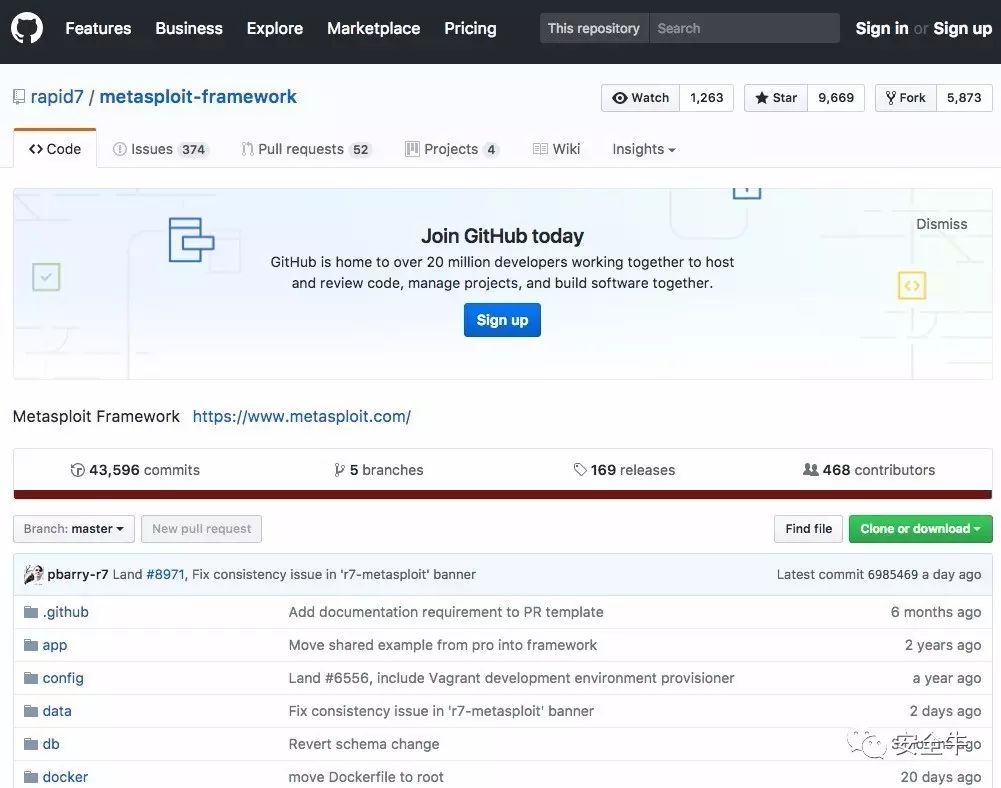
Task: Click the config folder icon
Action: click(31, 678)
